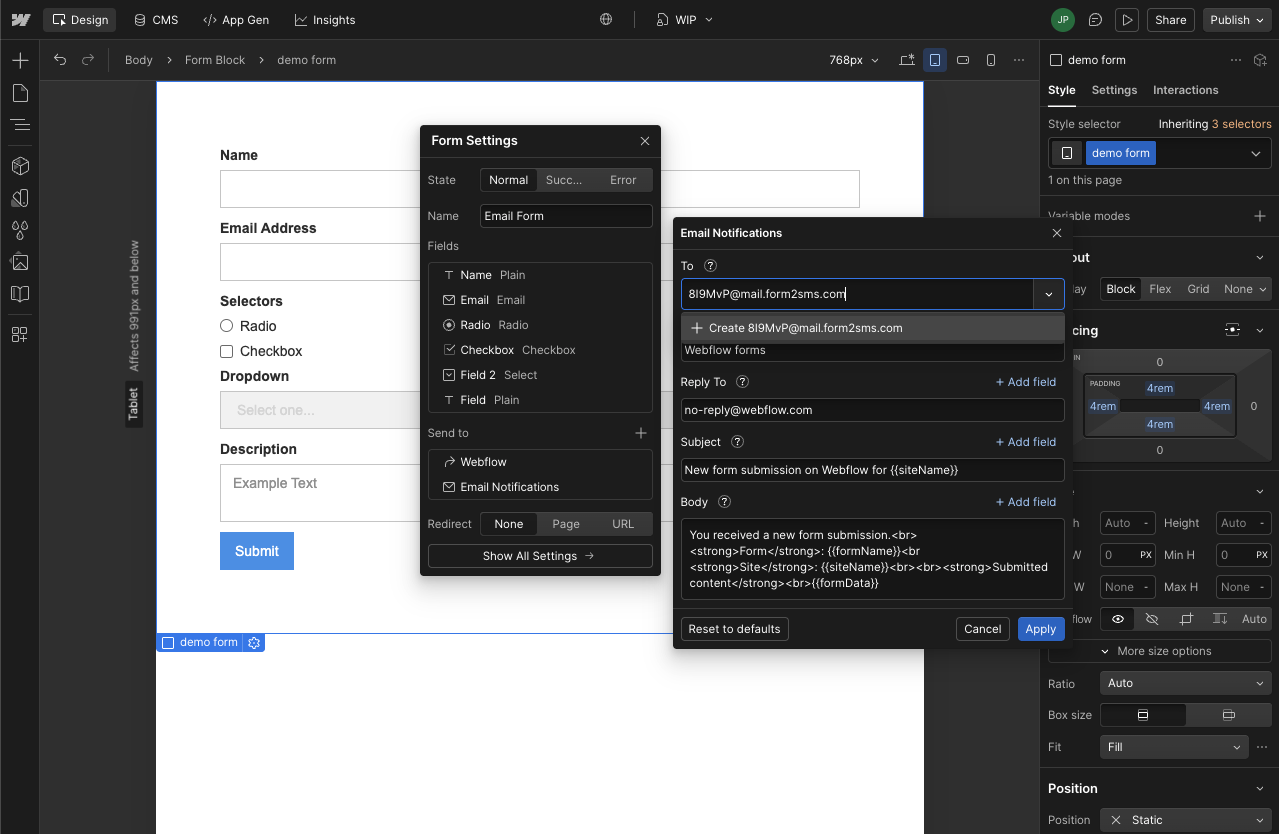Check the Checkbox selector on the canvas
Screen dimensions: 1279x834
tap(226, 351)
